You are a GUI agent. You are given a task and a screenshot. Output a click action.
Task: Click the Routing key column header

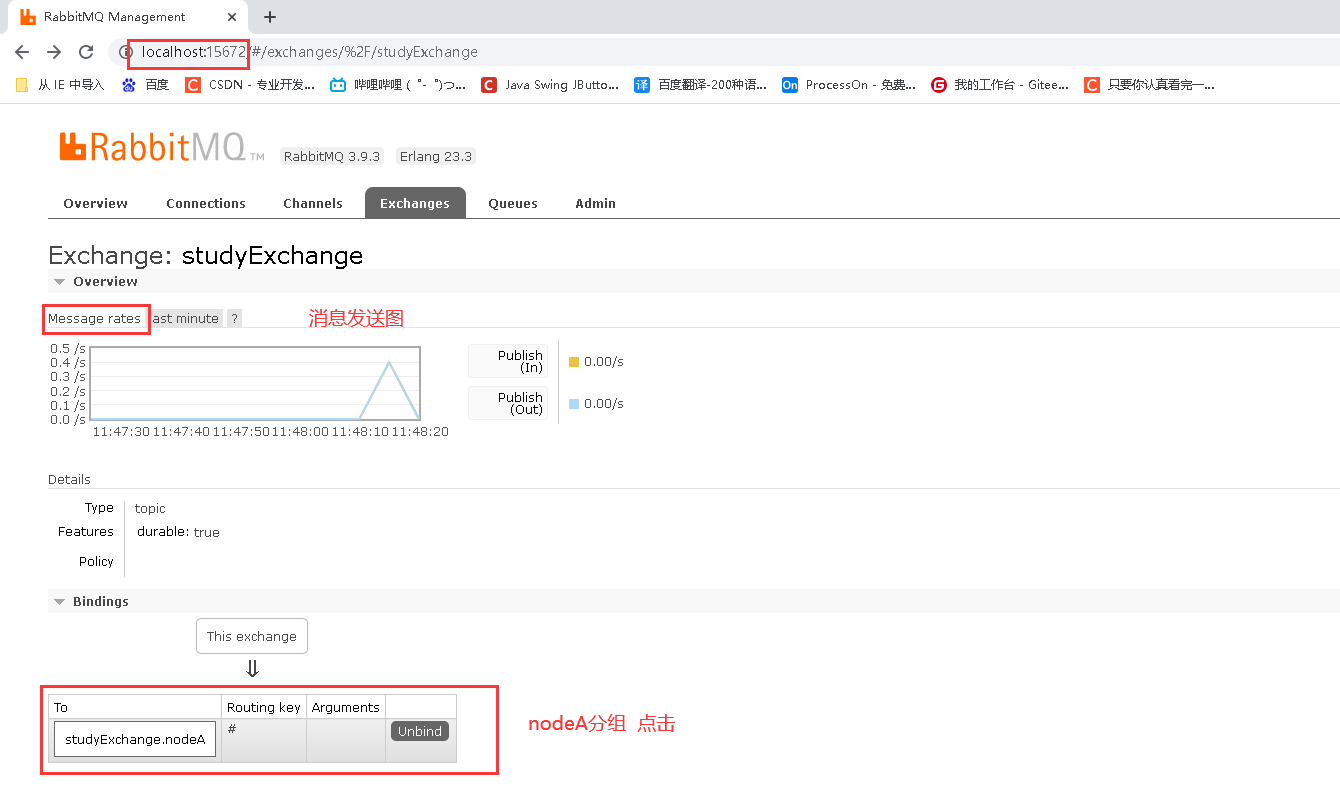click(x=264, y=707)
